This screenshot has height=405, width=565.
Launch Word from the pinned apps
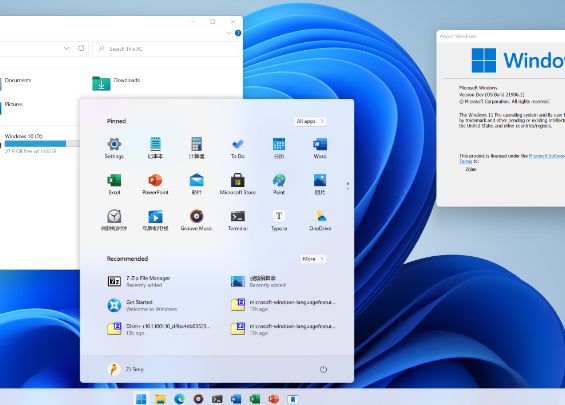320,148
